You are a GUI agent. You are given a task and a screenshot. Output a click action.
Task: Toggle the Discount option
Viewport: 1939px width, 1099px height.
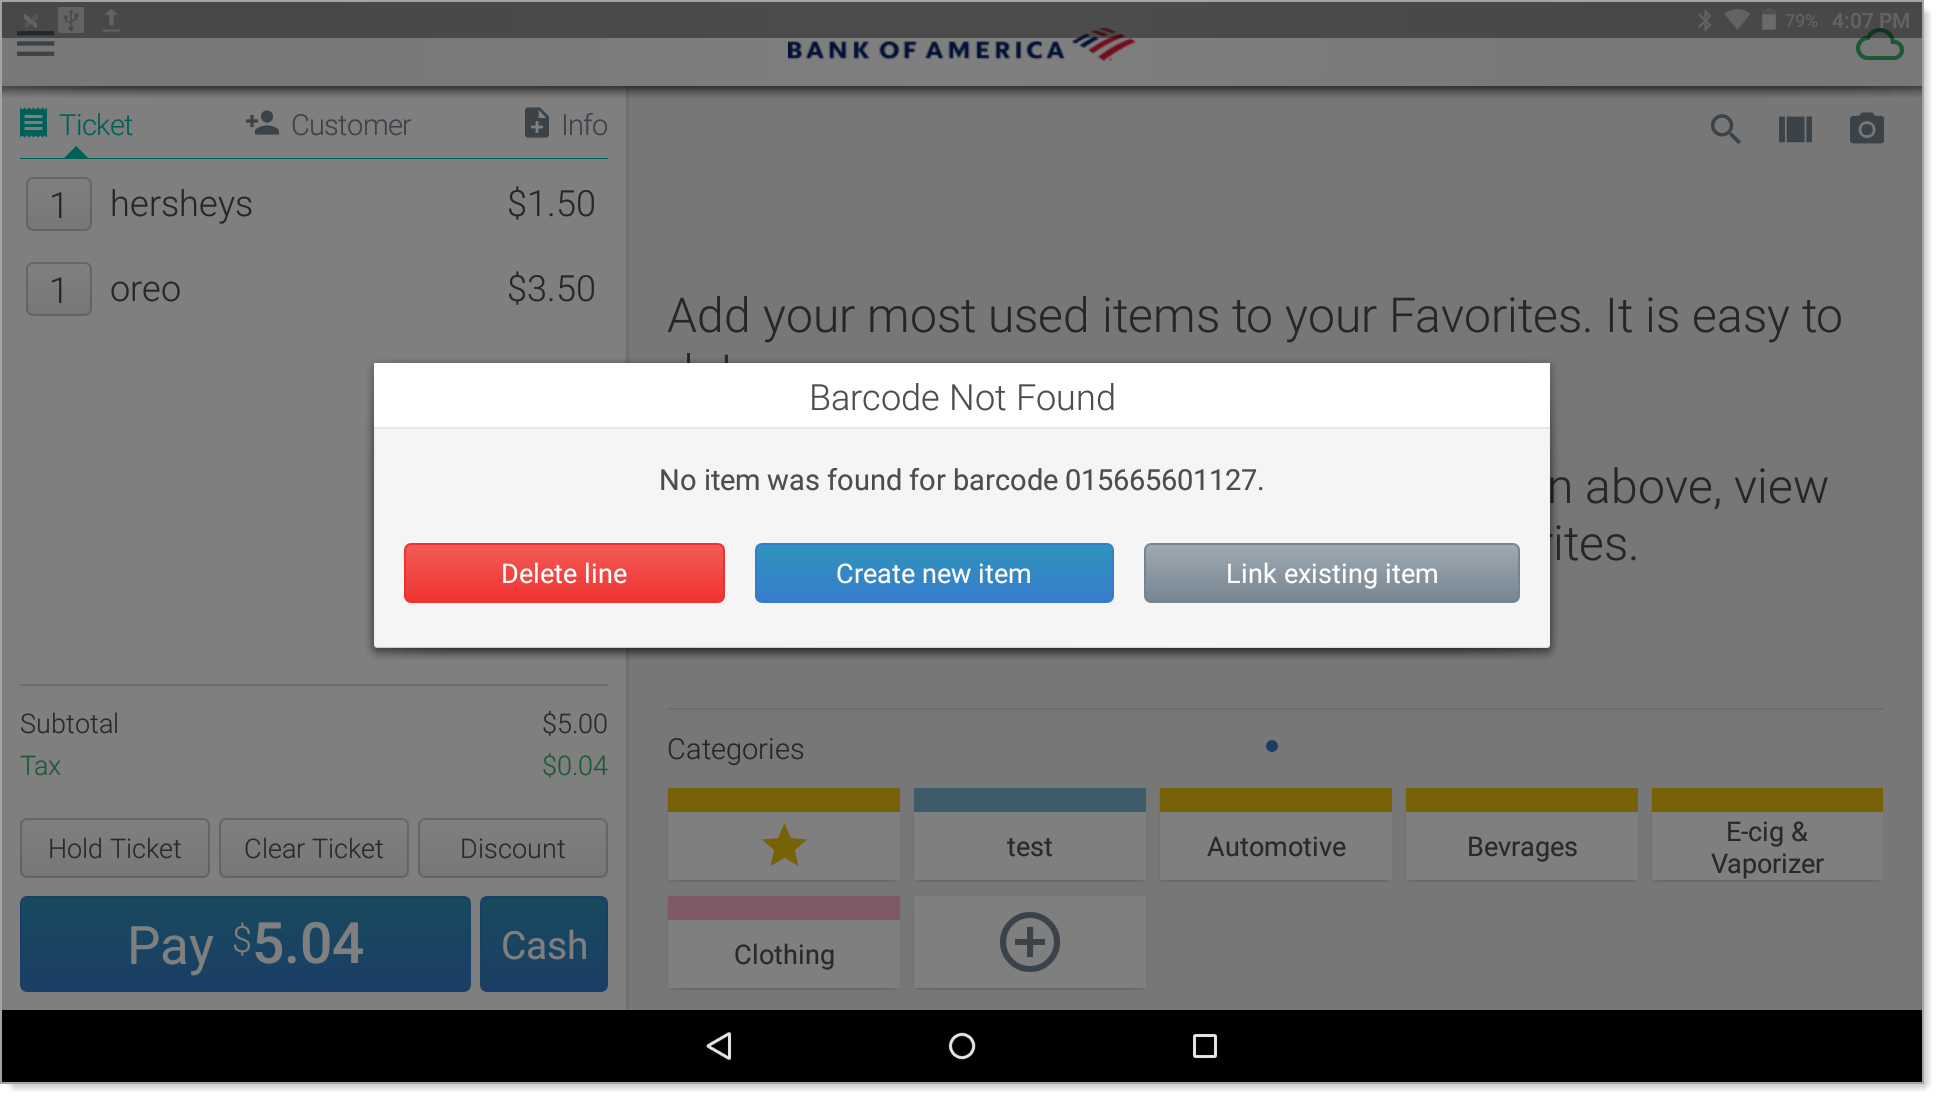coord(509,847)
